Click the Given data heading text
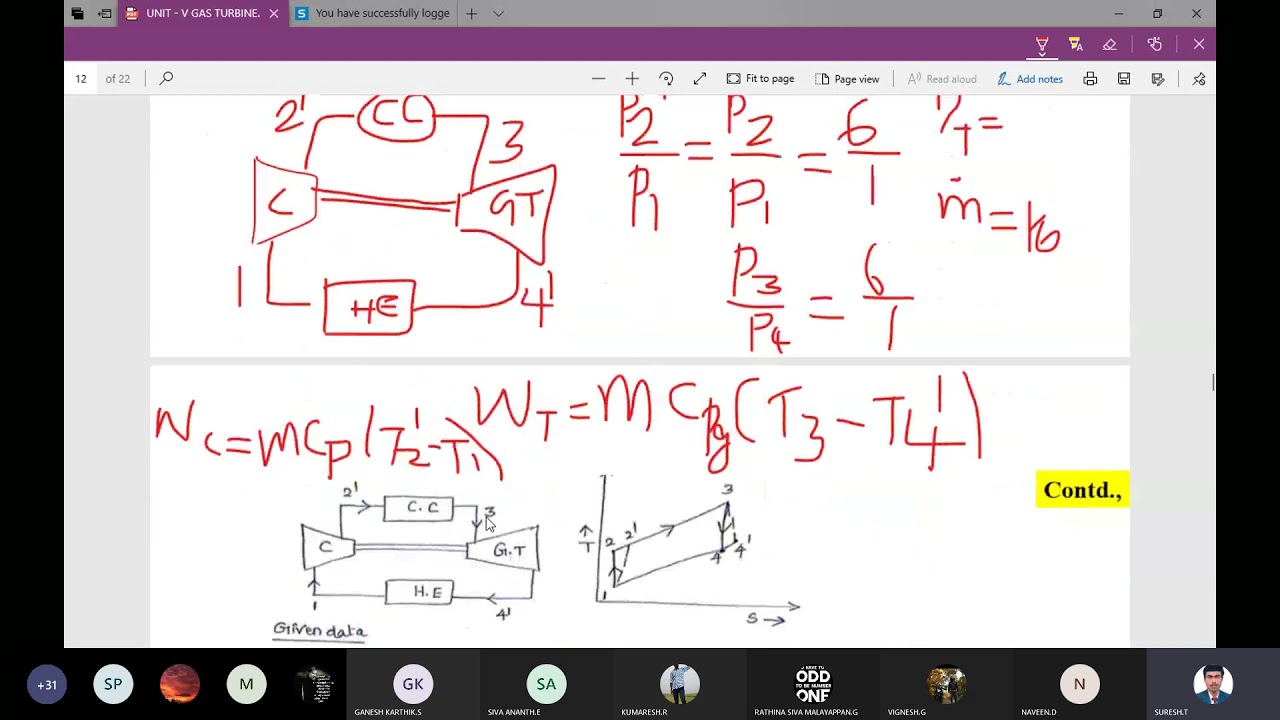 [x=320, y=630]
